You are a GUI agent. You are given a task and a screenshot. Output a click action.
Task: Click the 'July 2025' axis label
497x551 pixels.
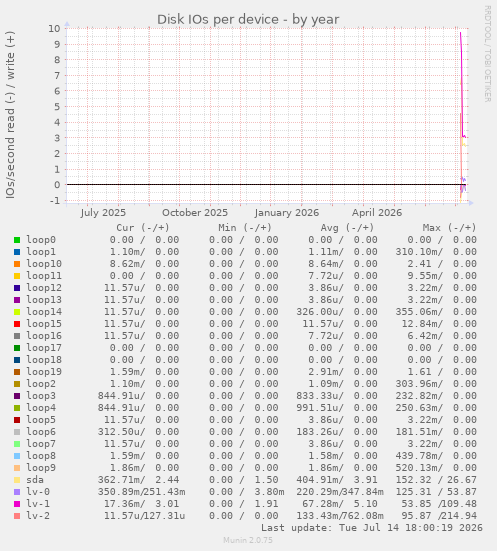(103, 213)
